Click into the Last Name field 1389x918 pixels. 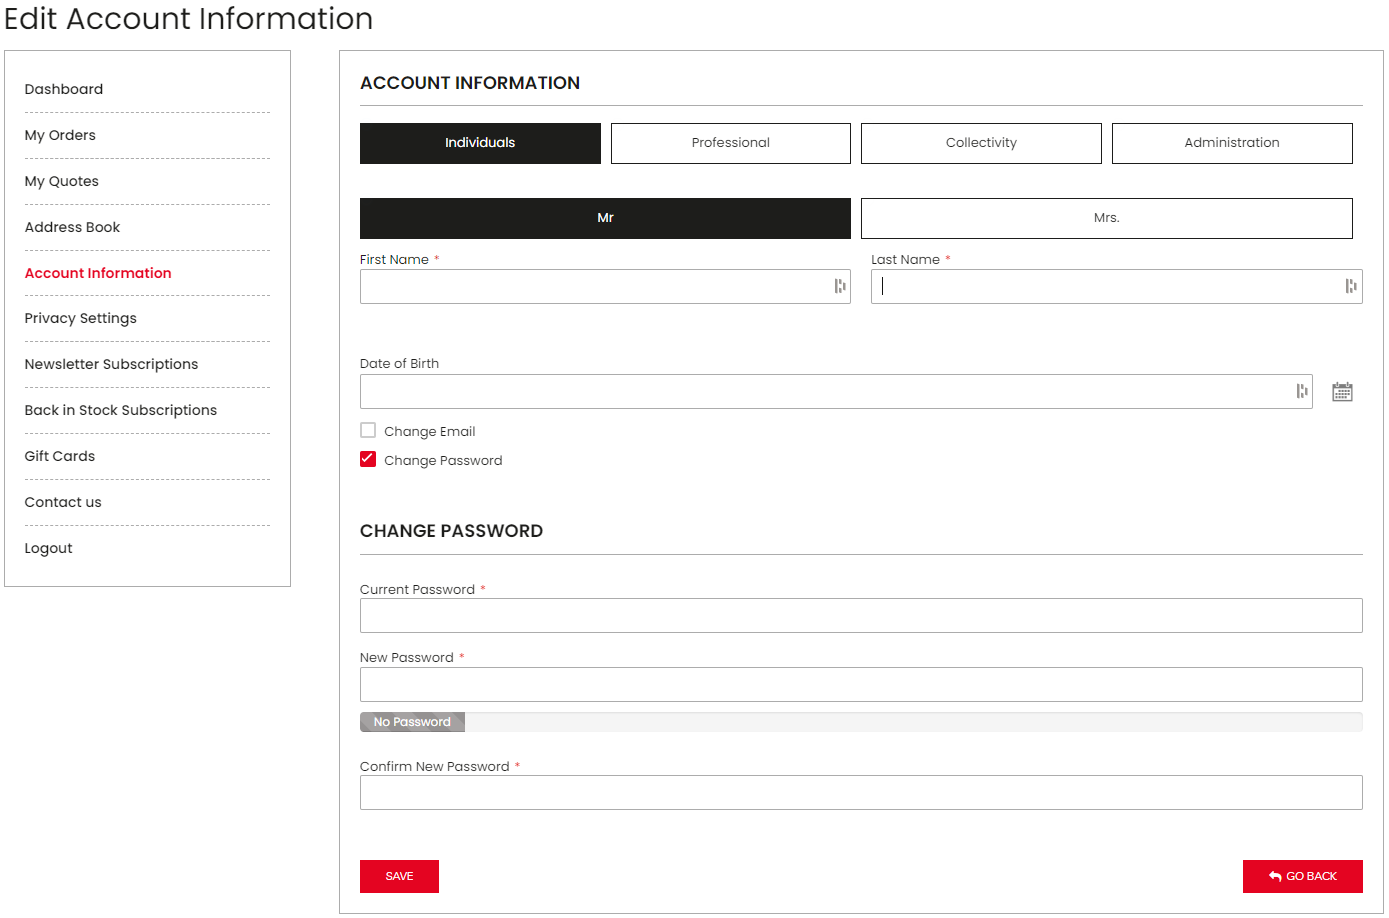1116,287
